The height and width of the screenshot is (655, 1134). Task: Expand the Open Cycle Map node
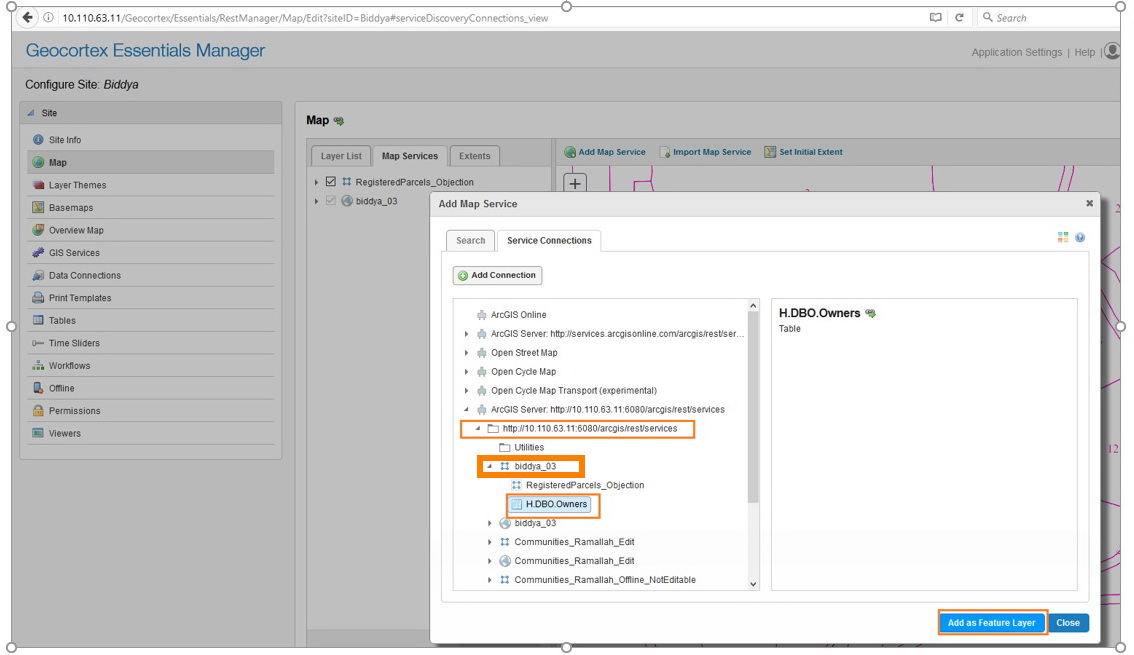(x=466, y=372)
